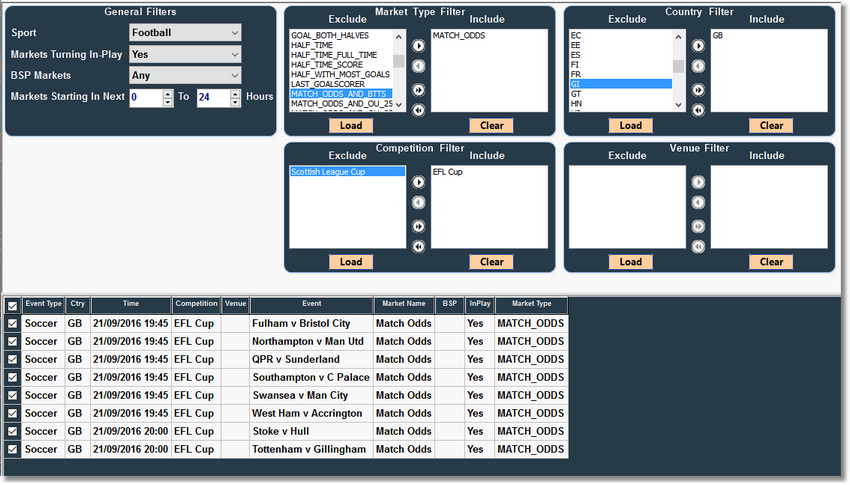
Task: Select Scottish League Cup in the exclude list
Action: tap(346, 172)
